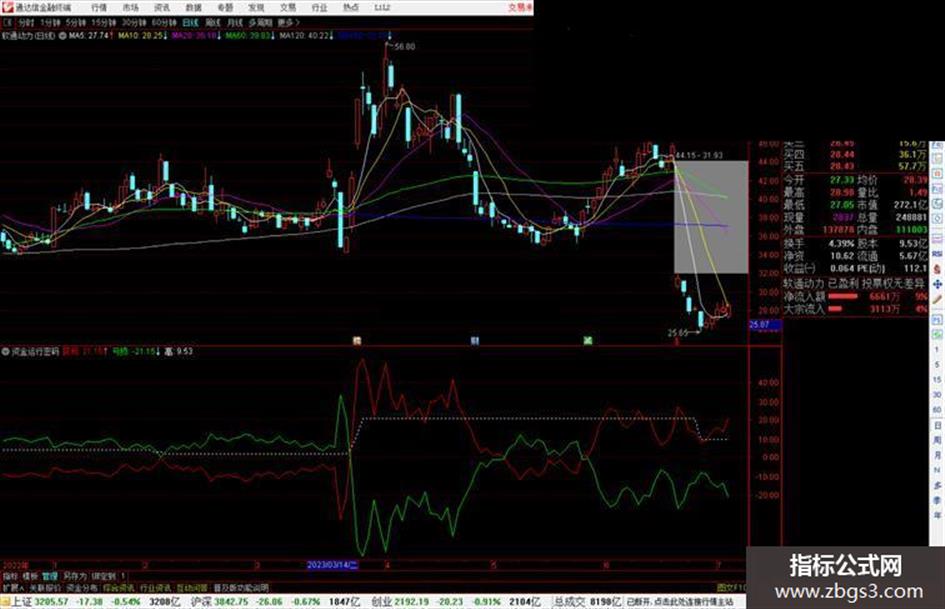
Task: Open the 资金分布 tab
Action: [x=82, y=587]
